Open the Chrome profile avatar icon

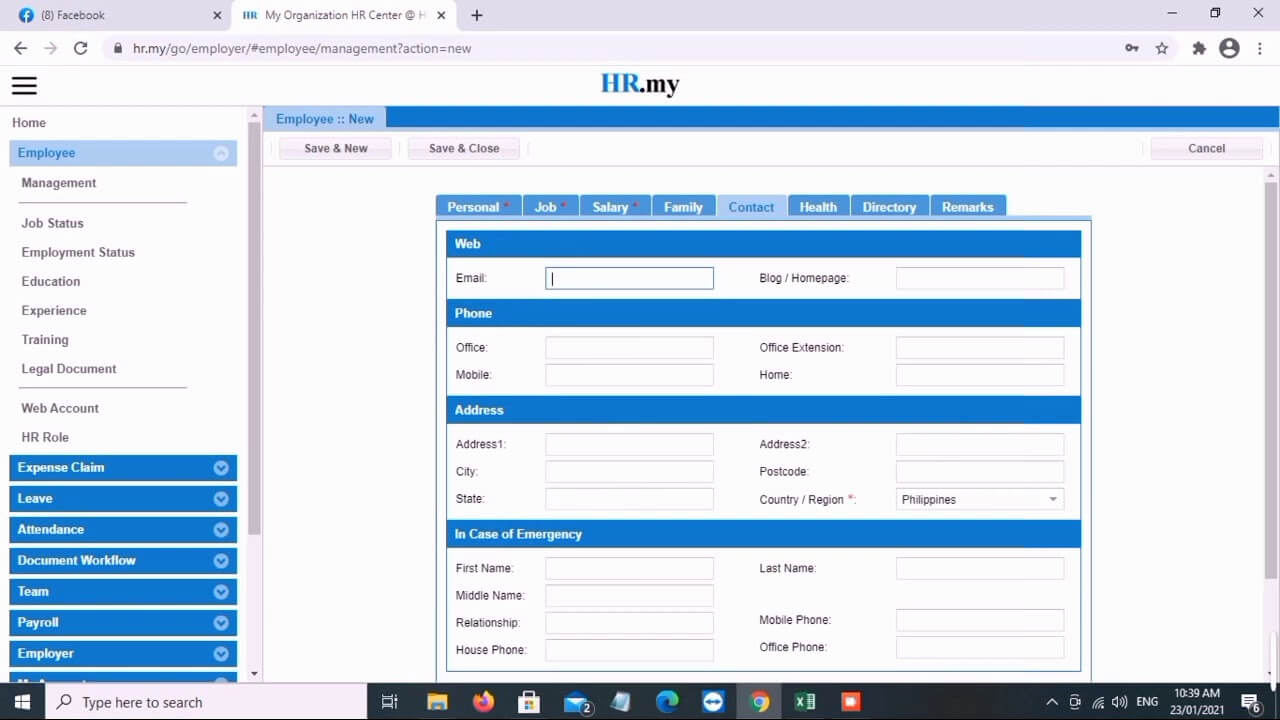[x=1229, y=48]
